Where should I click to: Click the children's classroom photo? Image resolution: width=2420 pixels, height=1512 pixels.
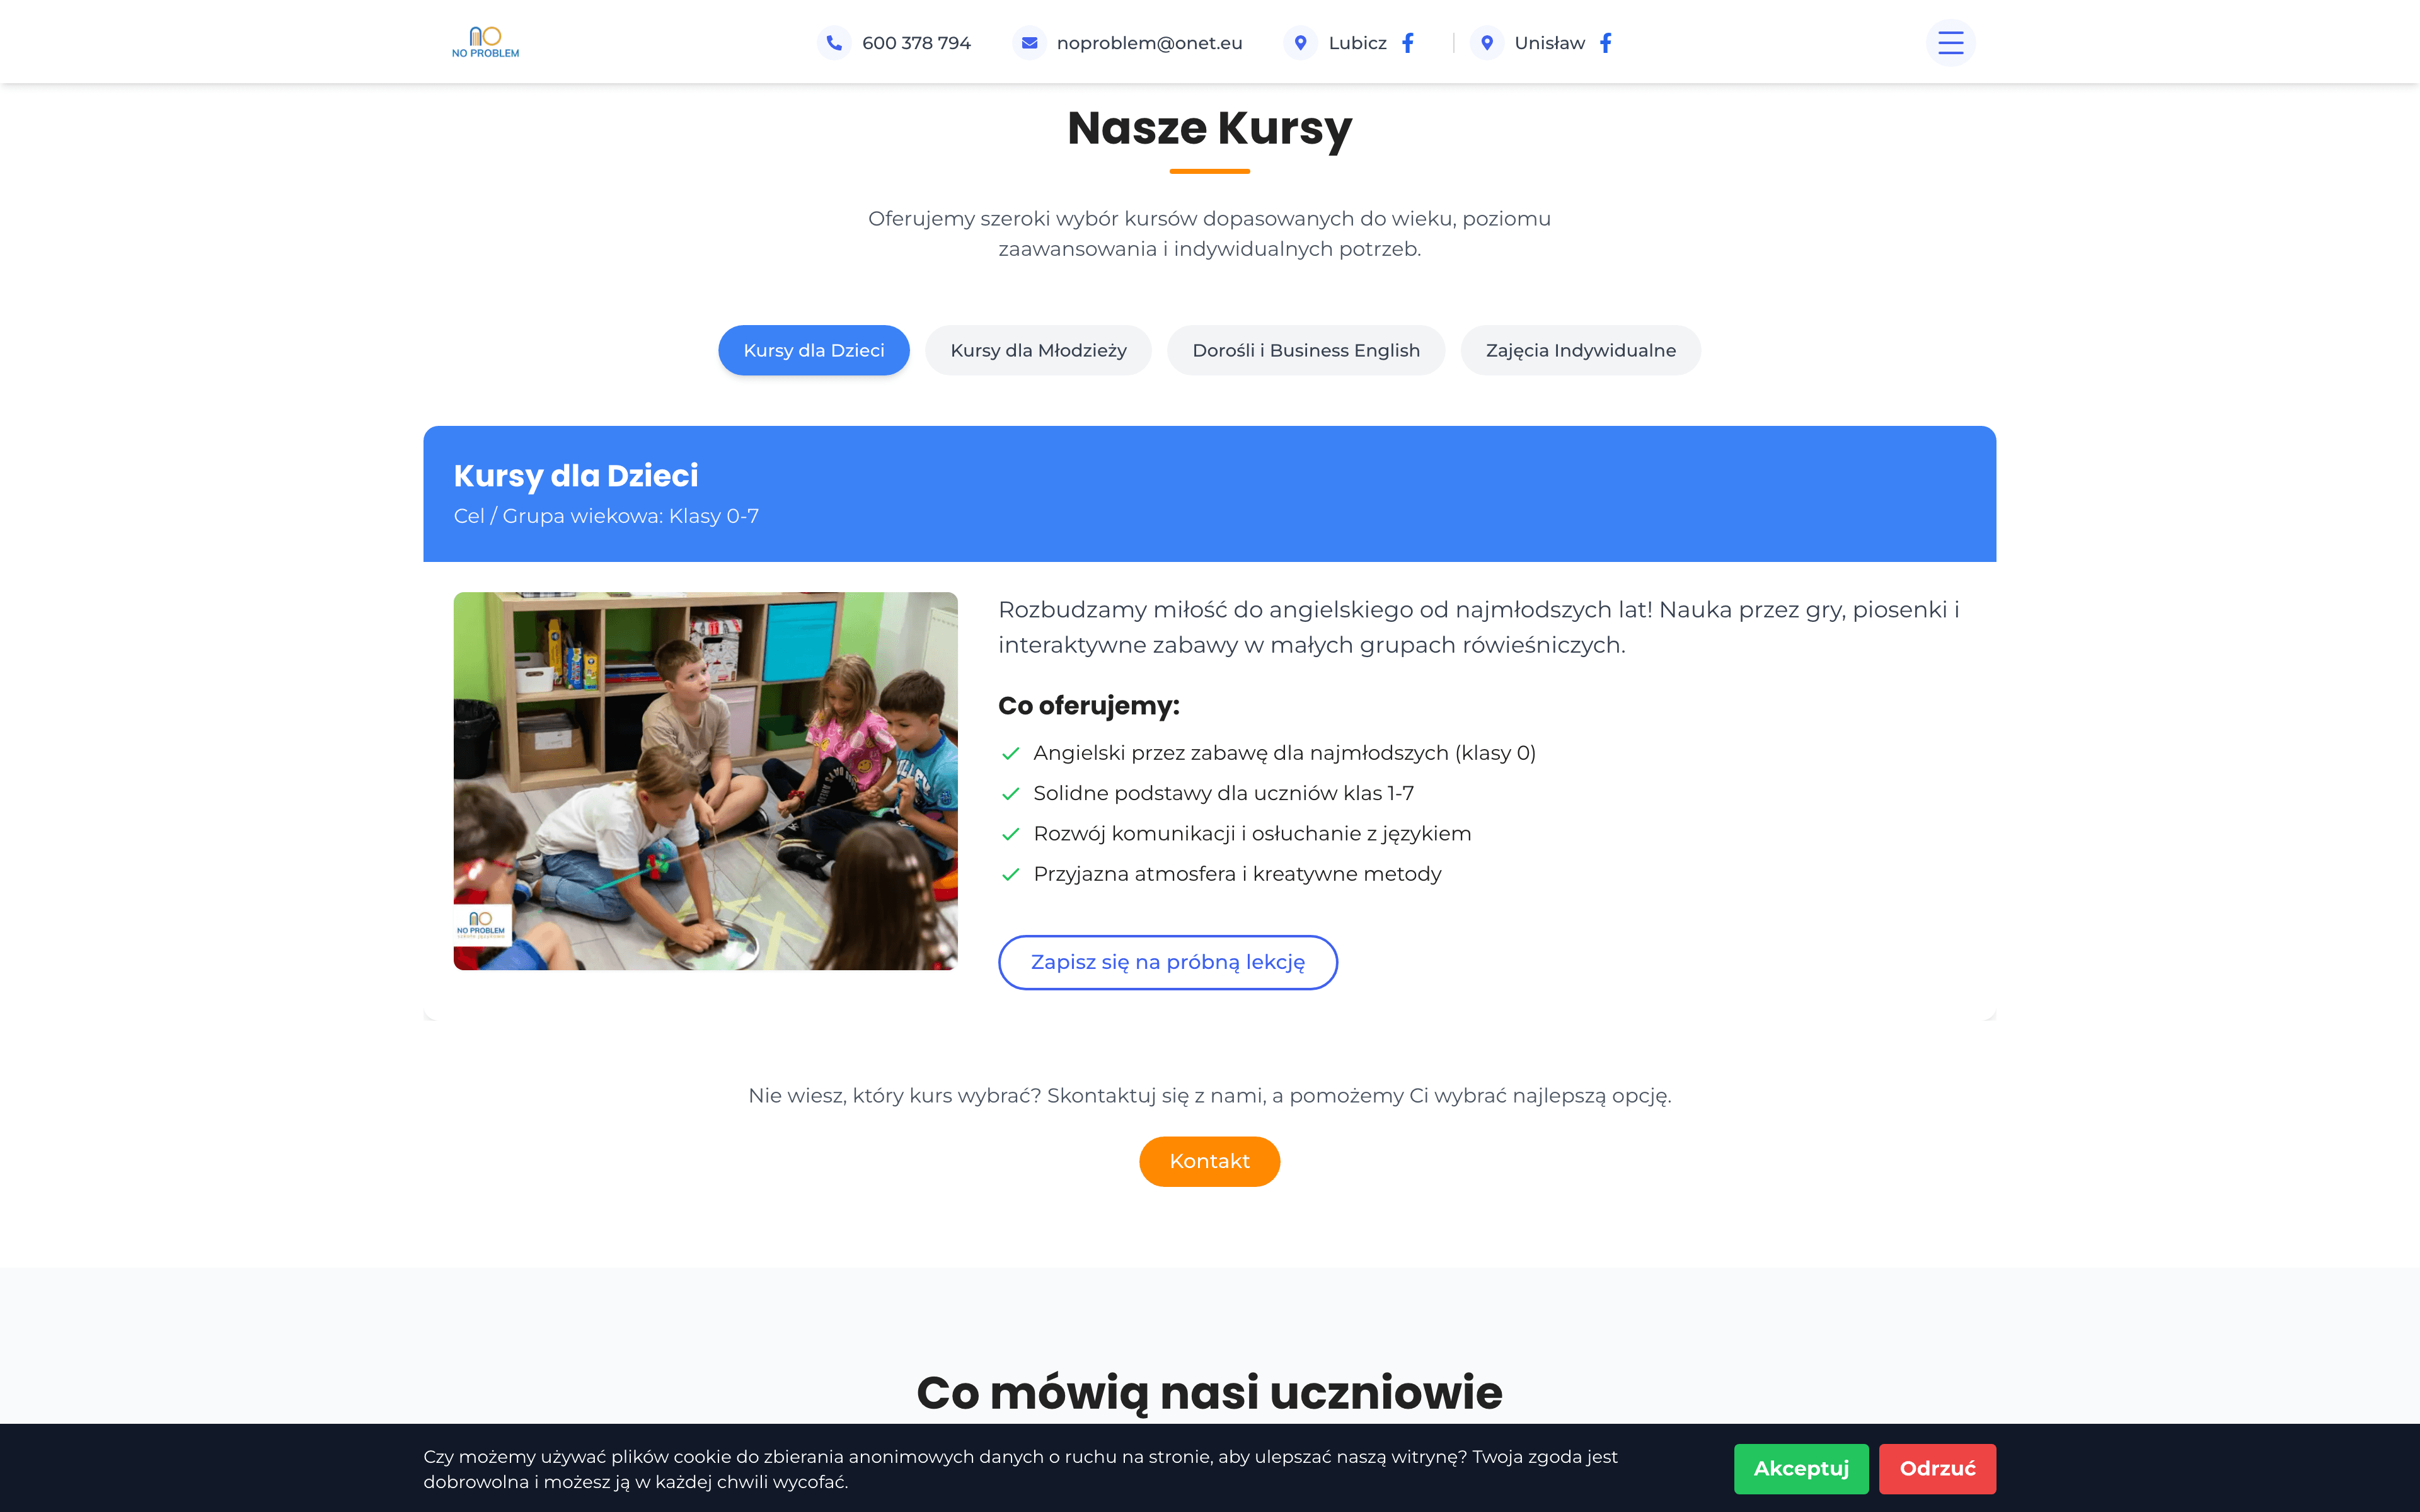point(705,780)
